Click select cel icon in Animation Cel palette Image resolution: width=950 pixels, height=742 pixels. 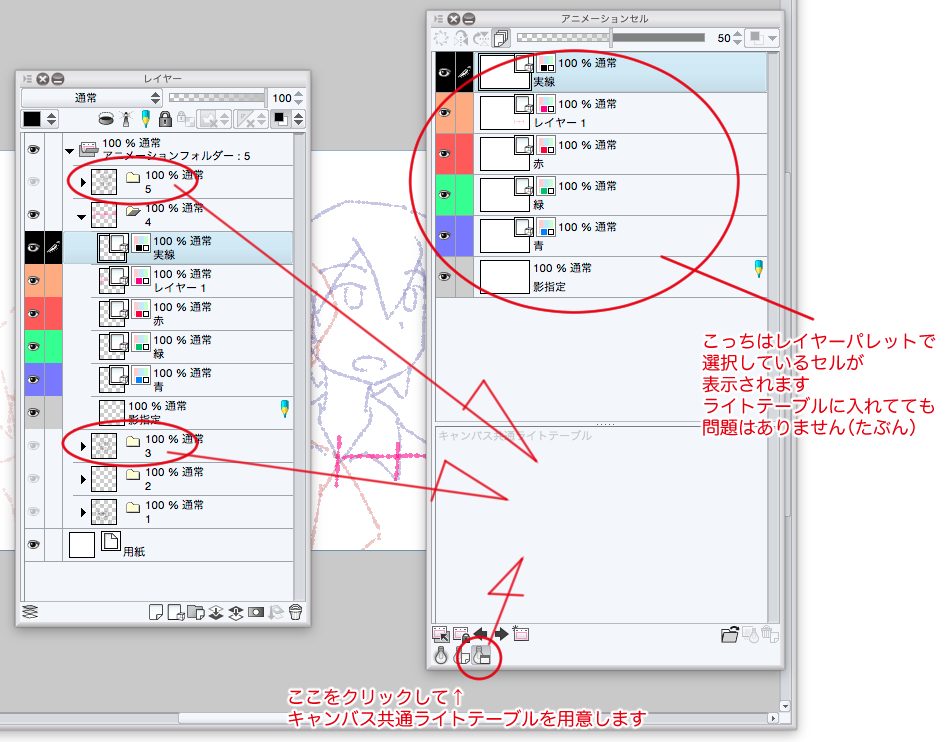(x=441, y=634)
